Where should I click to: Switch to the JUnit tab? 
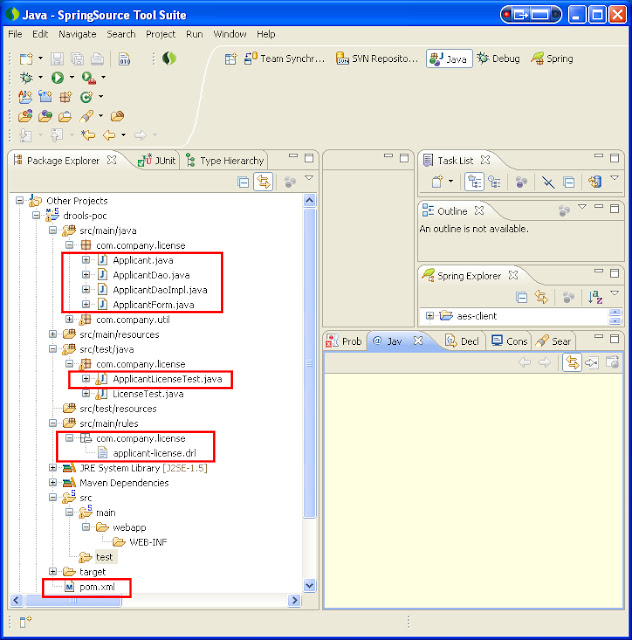point(157,160)
